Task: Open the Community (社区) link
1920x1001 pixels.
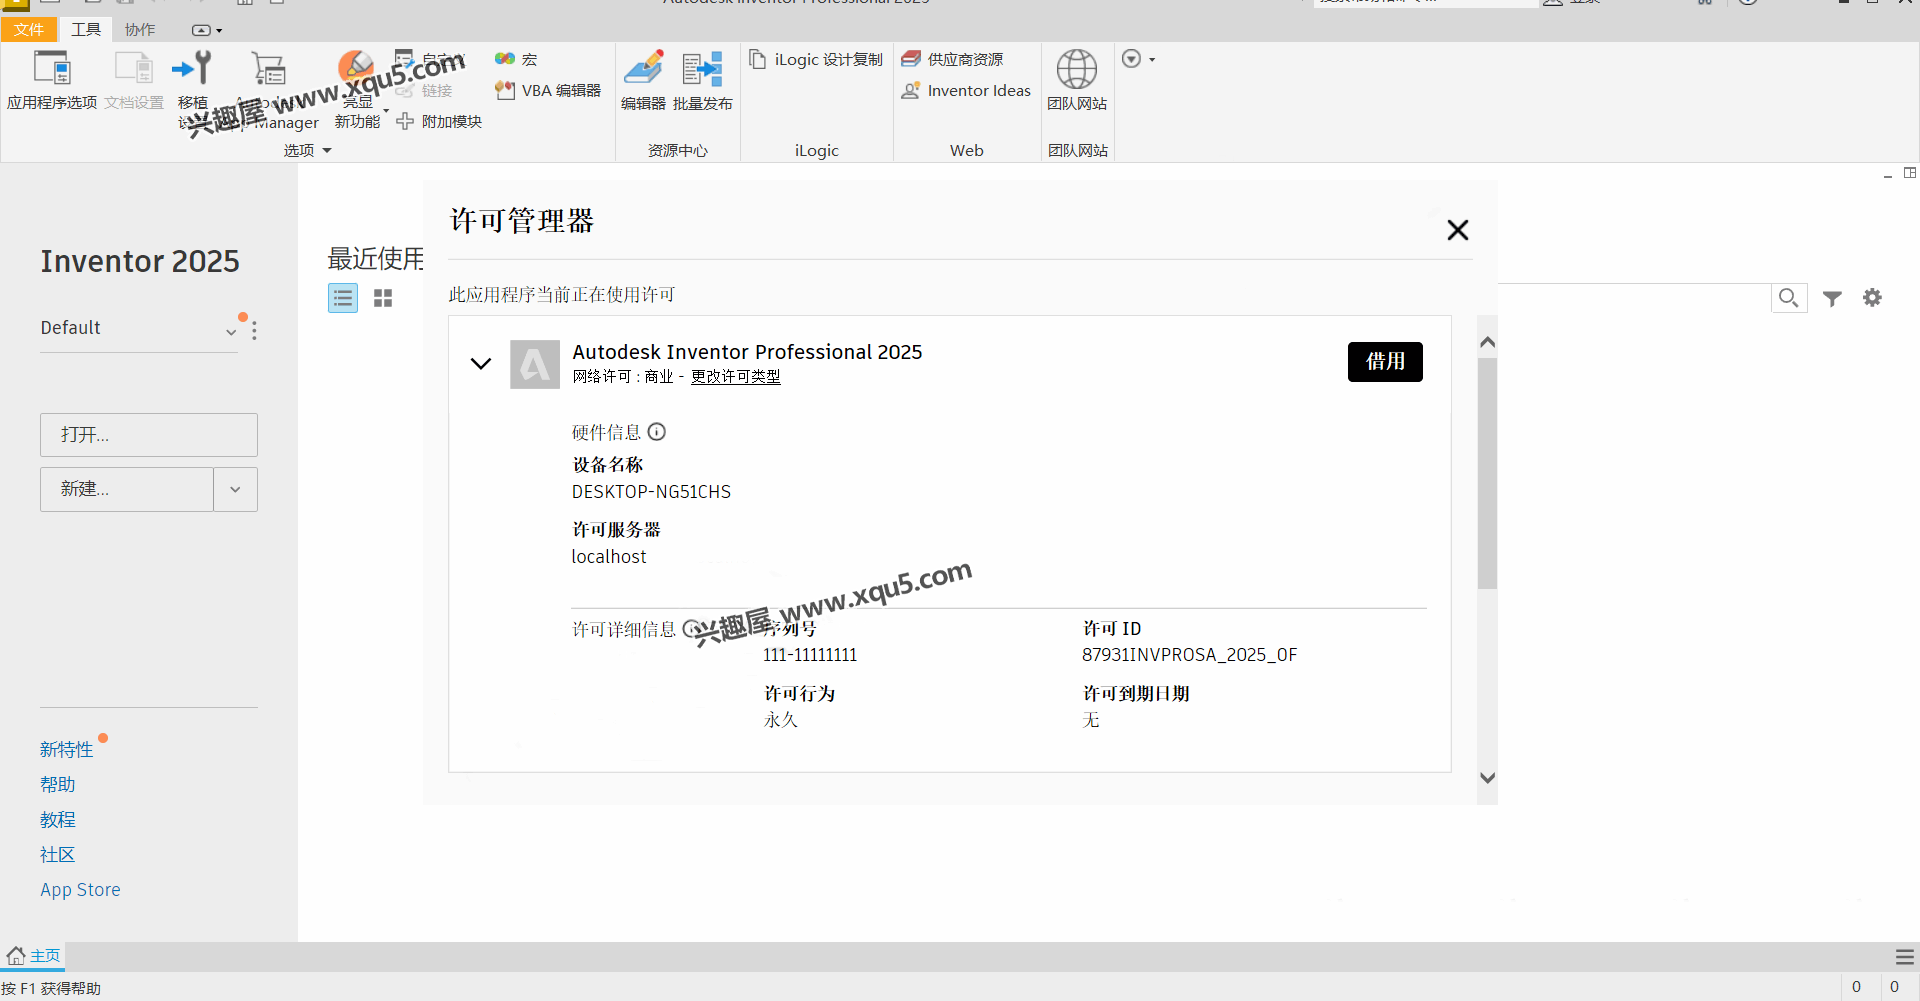Action: 58,855
